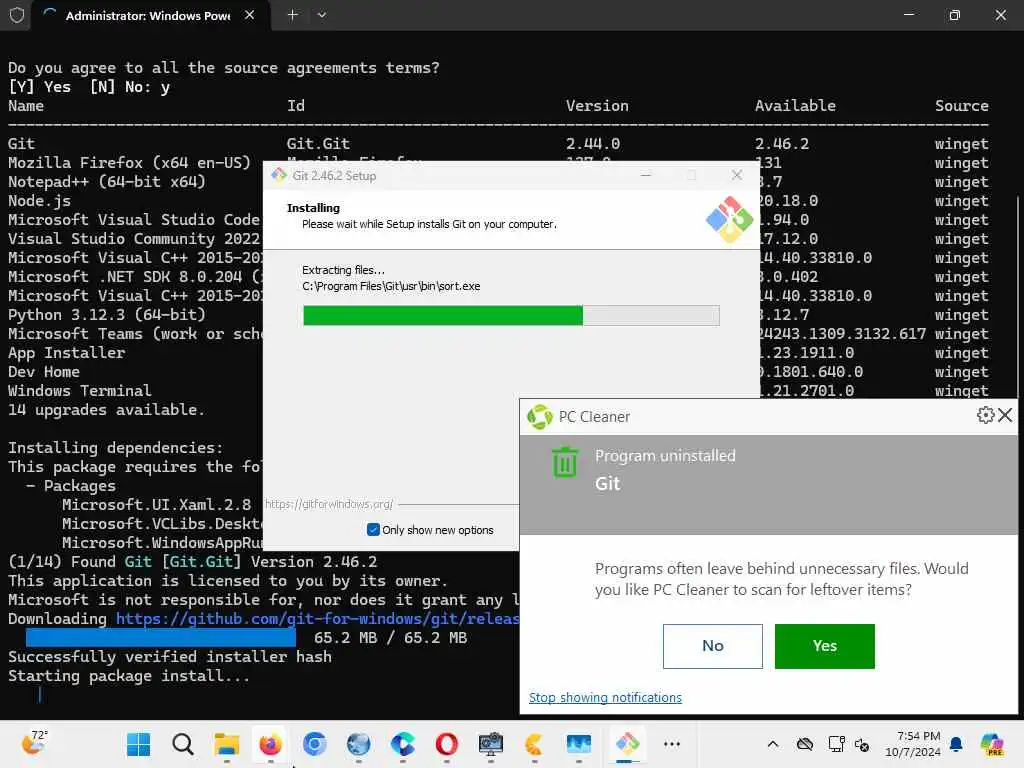Click the gitforwindows.org link in setup
Image resolution: width=1024 pixels, height=768 pixels.
328,504
